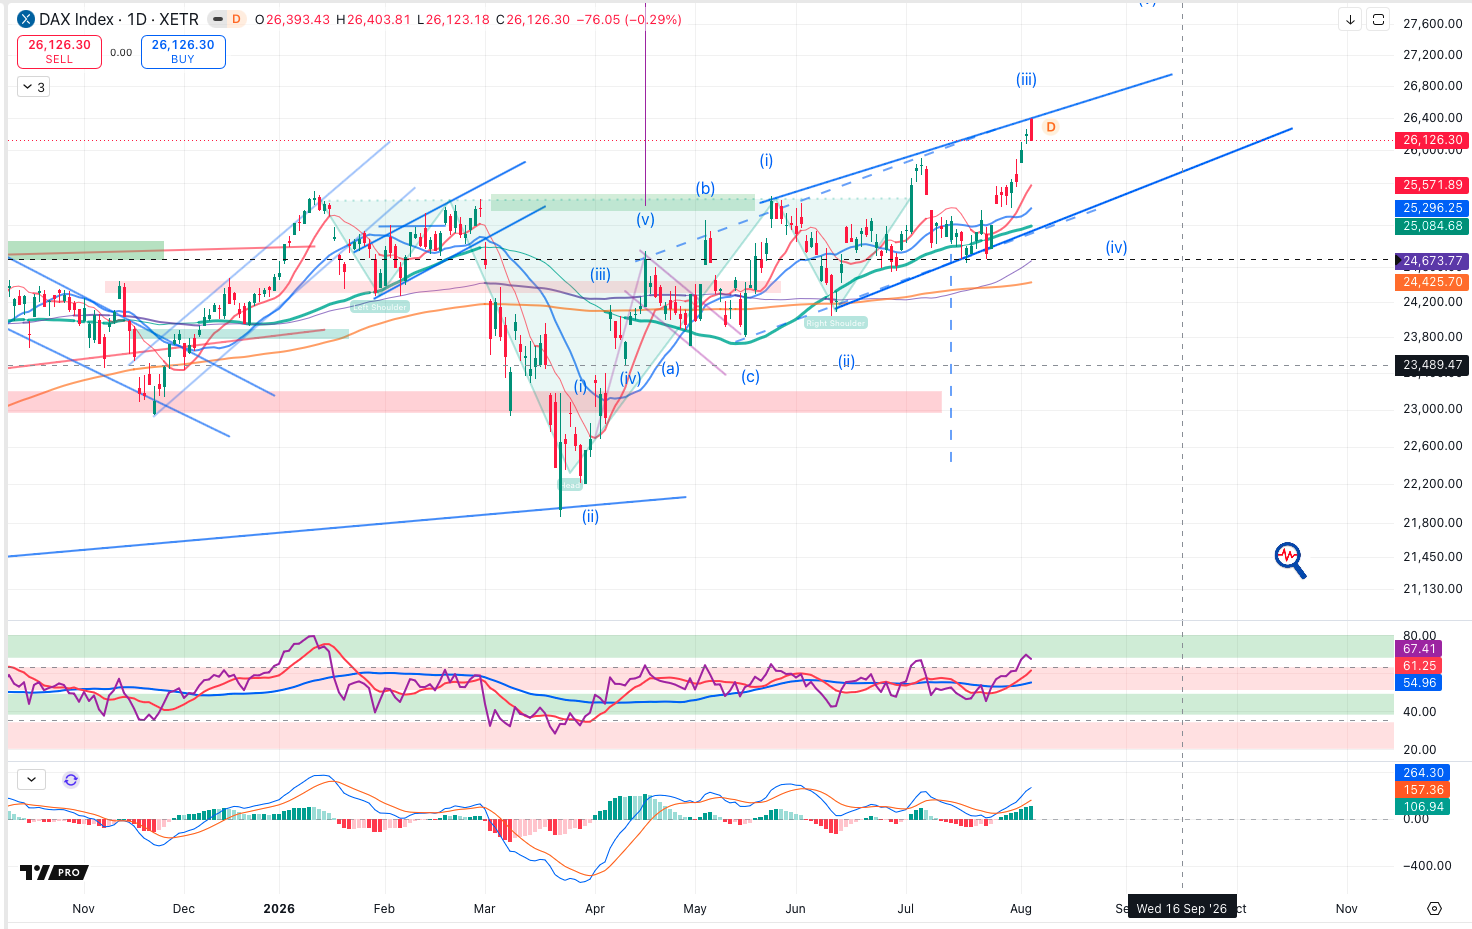The width and height of the screenshot is (1472, 929).
Task: Click the maximize chart pane icon
Action: (1378, 19)
